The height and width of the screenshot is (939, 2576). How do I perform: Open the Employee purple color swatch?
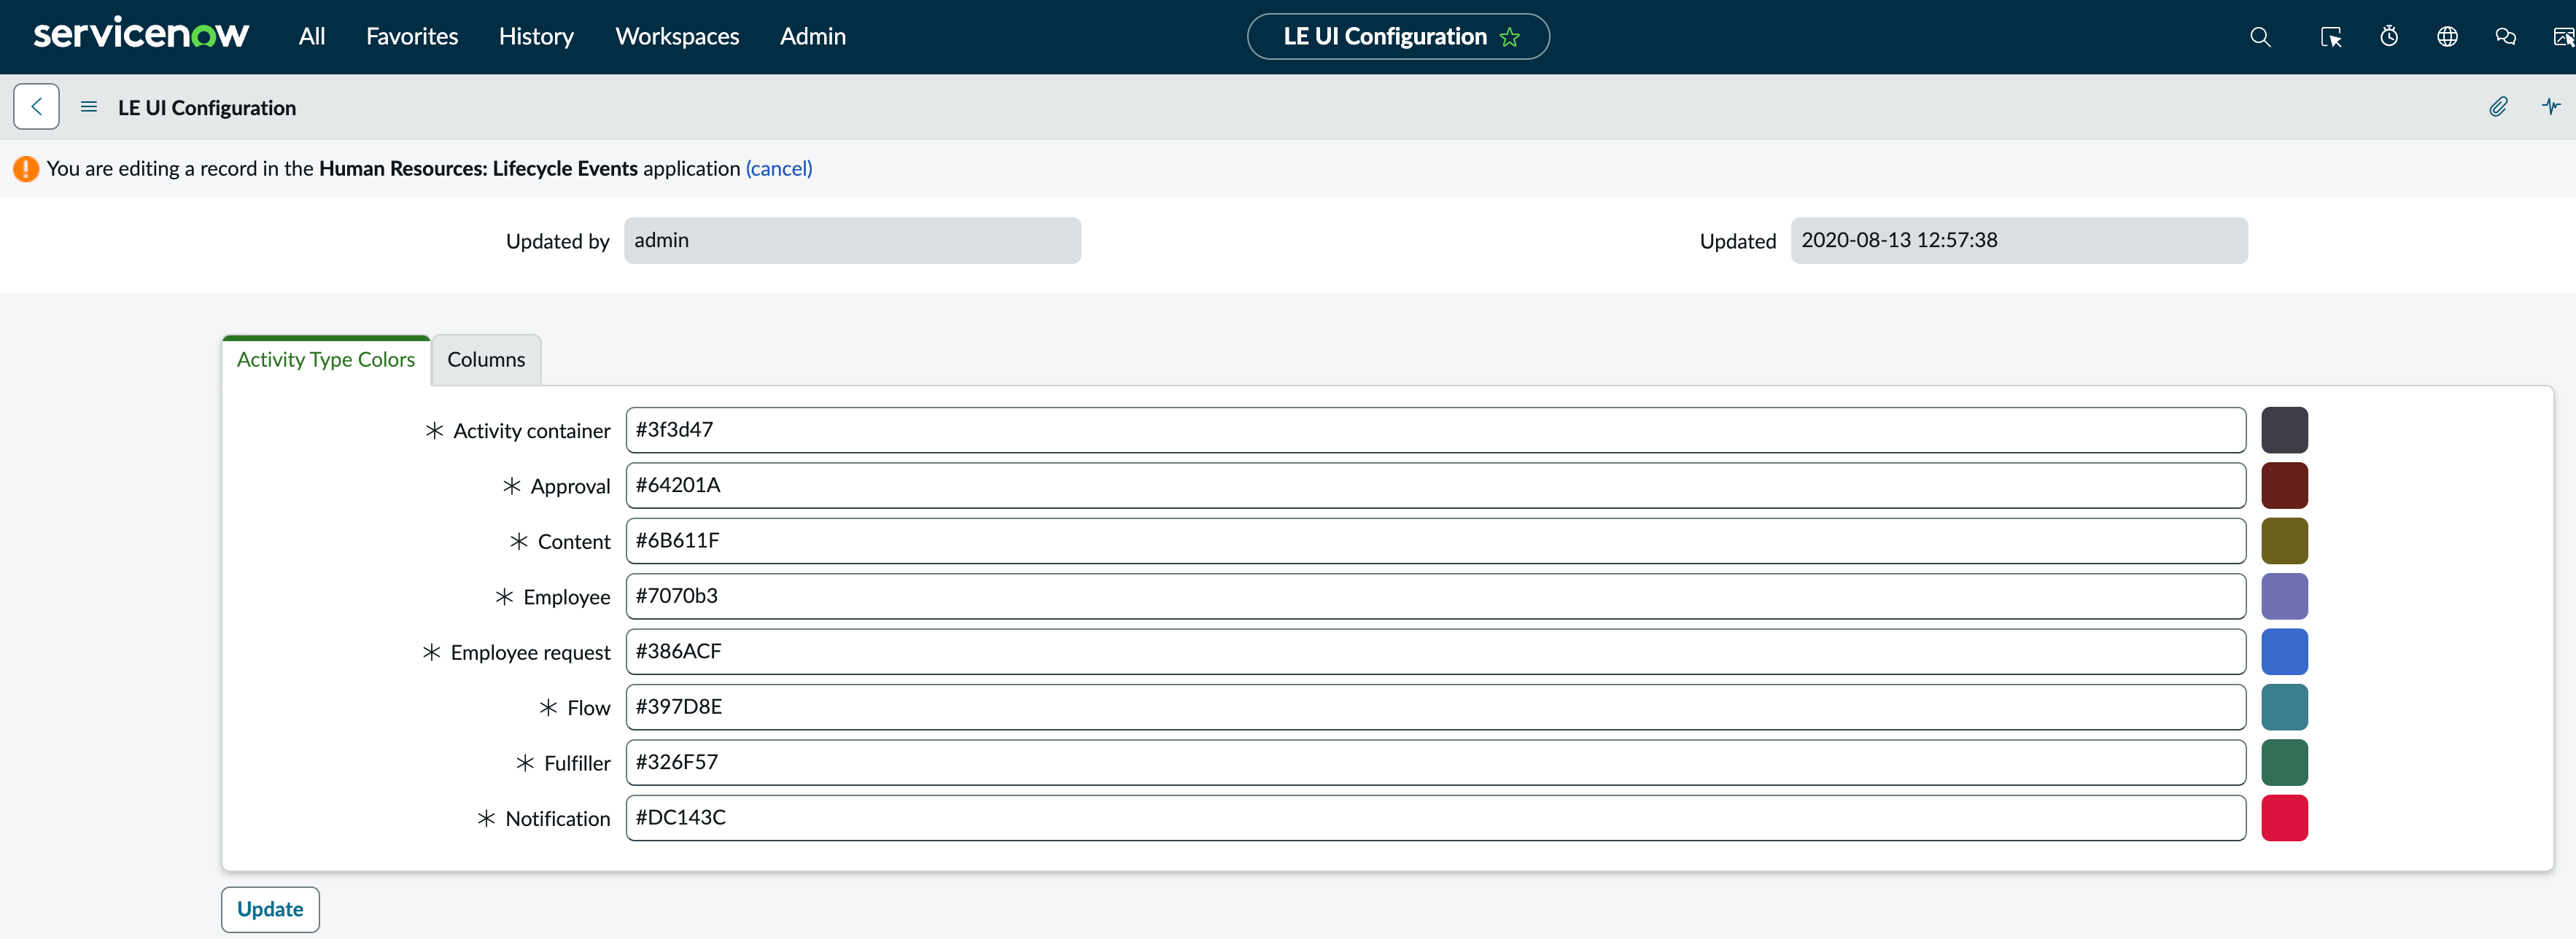tap(2284, 596)
